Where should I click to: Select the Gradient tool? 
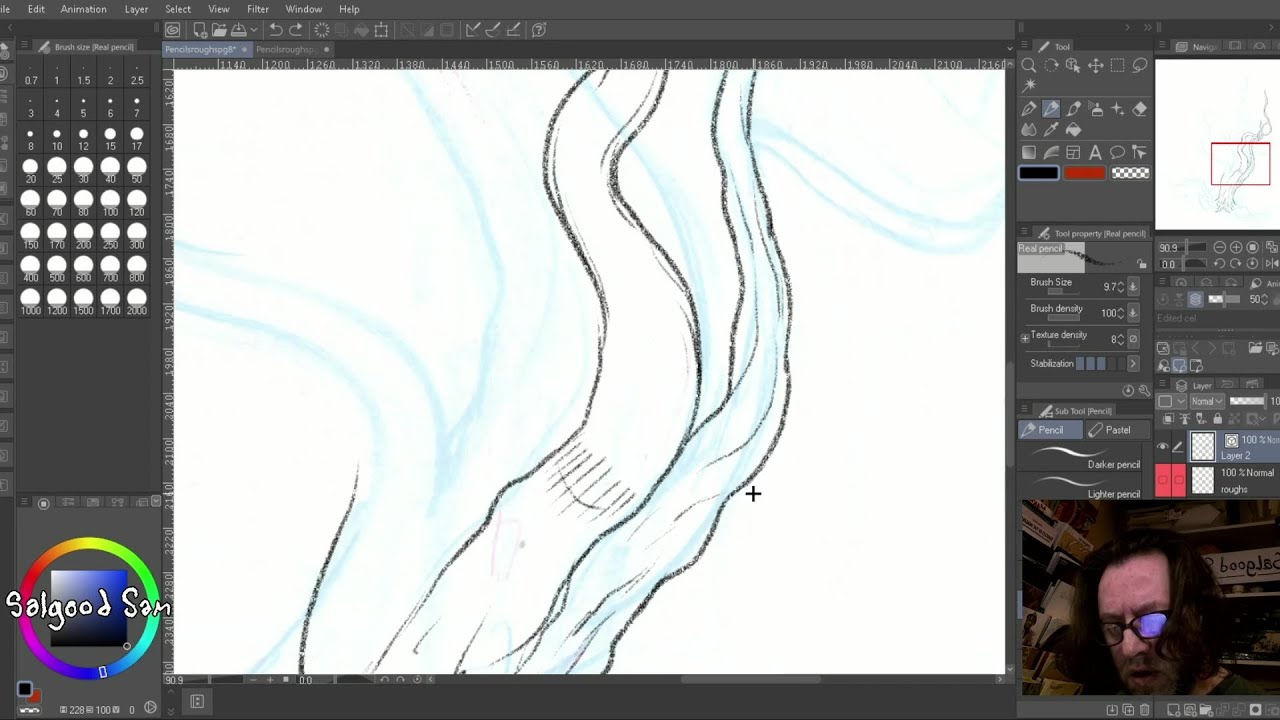[1029, 153]
